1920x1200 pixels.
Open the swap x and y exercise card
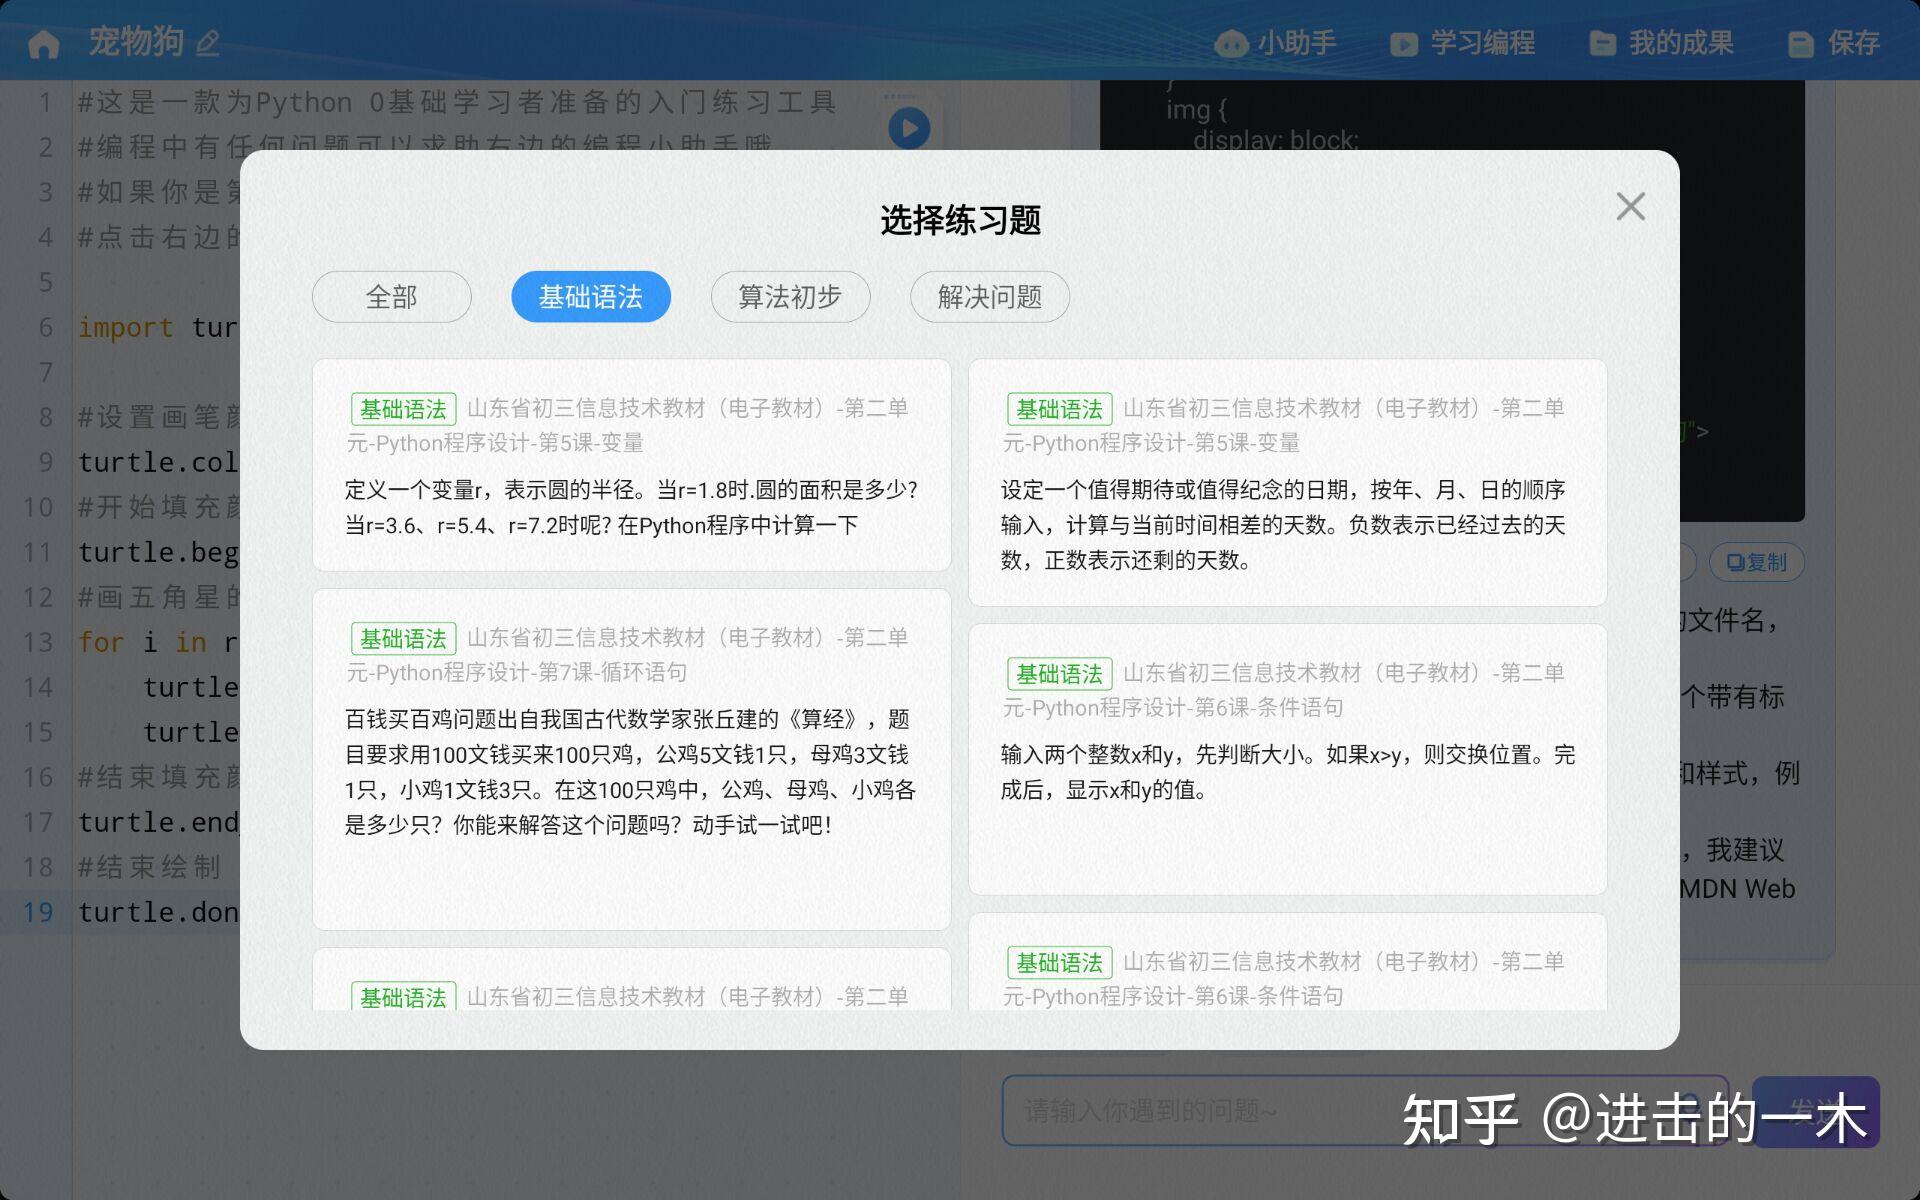pos(1287,759)
